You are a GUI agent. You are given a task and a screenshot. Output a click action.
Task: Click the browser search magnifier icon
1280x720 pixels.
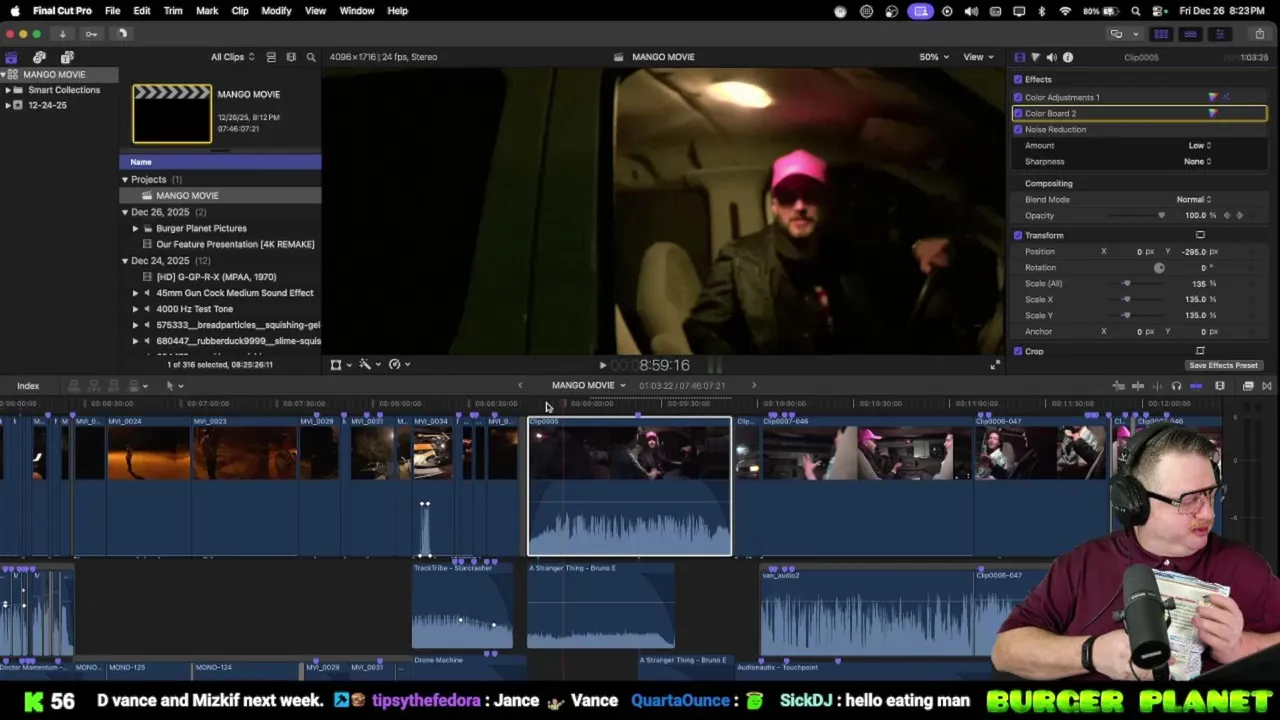pyautogui.click(x=311, y=57)
